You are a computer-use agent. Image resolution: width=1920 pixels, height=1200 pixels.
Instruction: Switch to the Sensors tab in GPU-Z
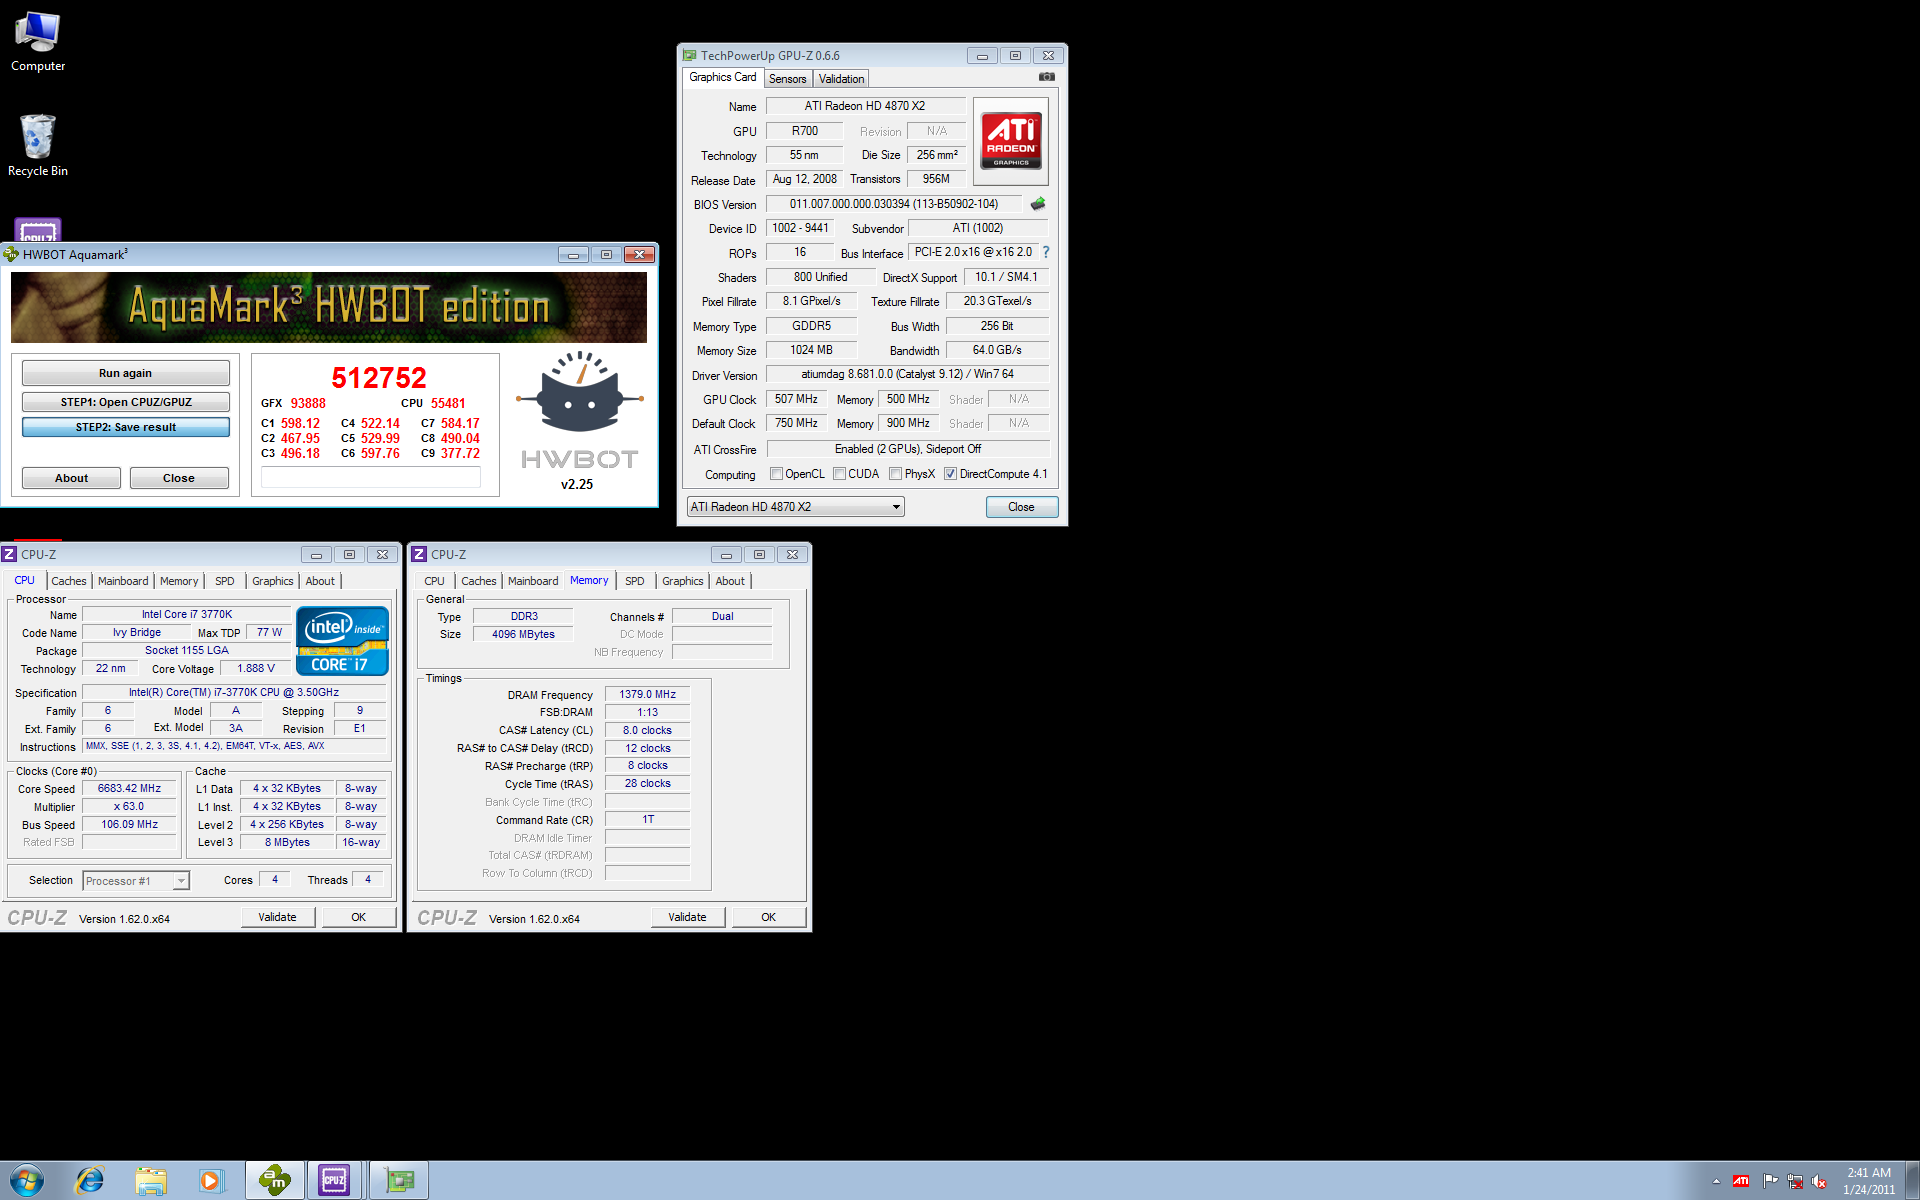[x=787, y=79]
